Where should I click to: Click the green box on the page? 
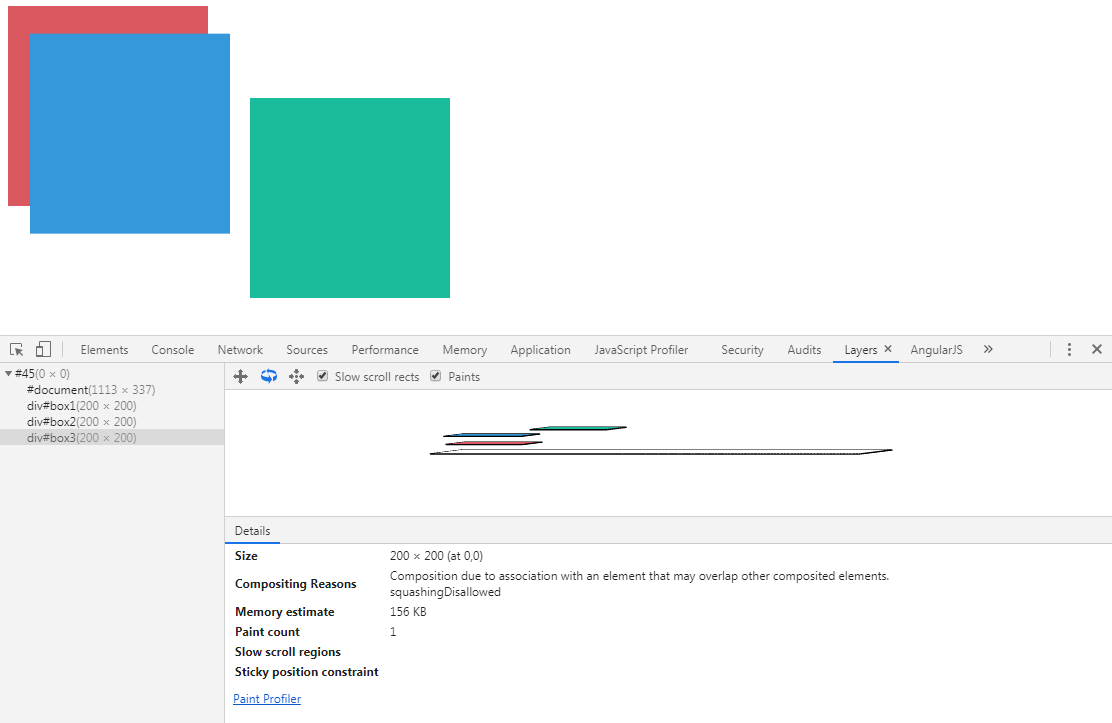350,198
